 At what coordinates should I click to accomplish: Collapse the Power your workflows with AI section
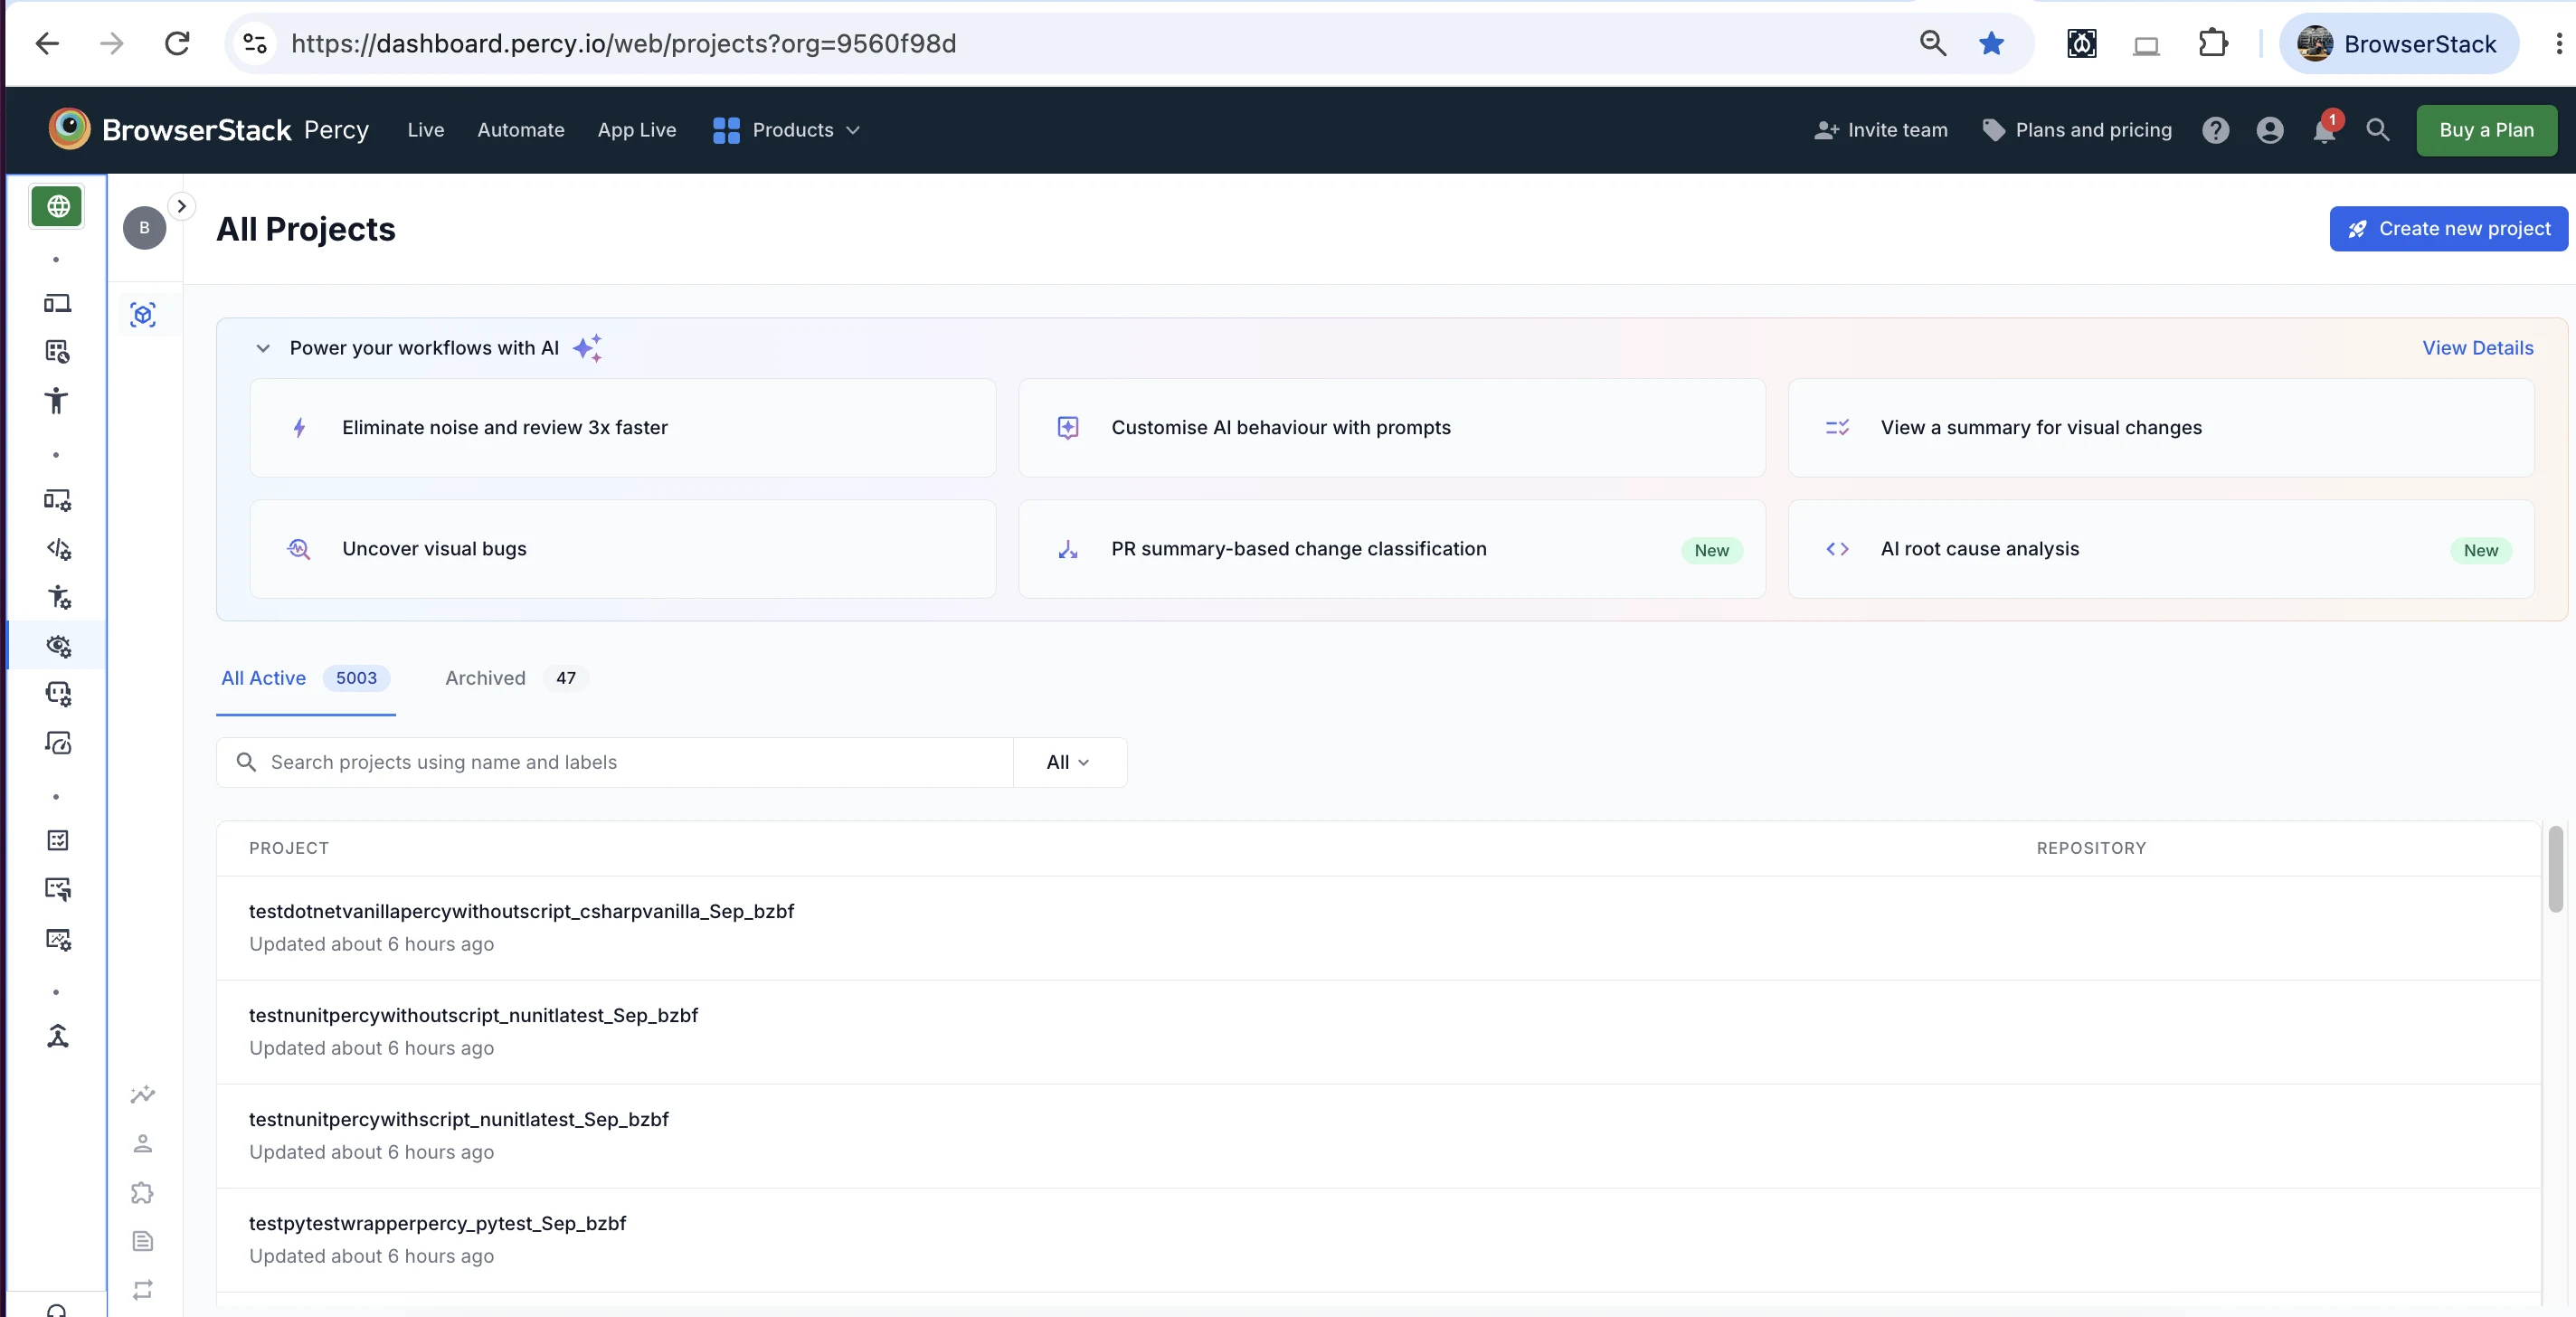263,348
